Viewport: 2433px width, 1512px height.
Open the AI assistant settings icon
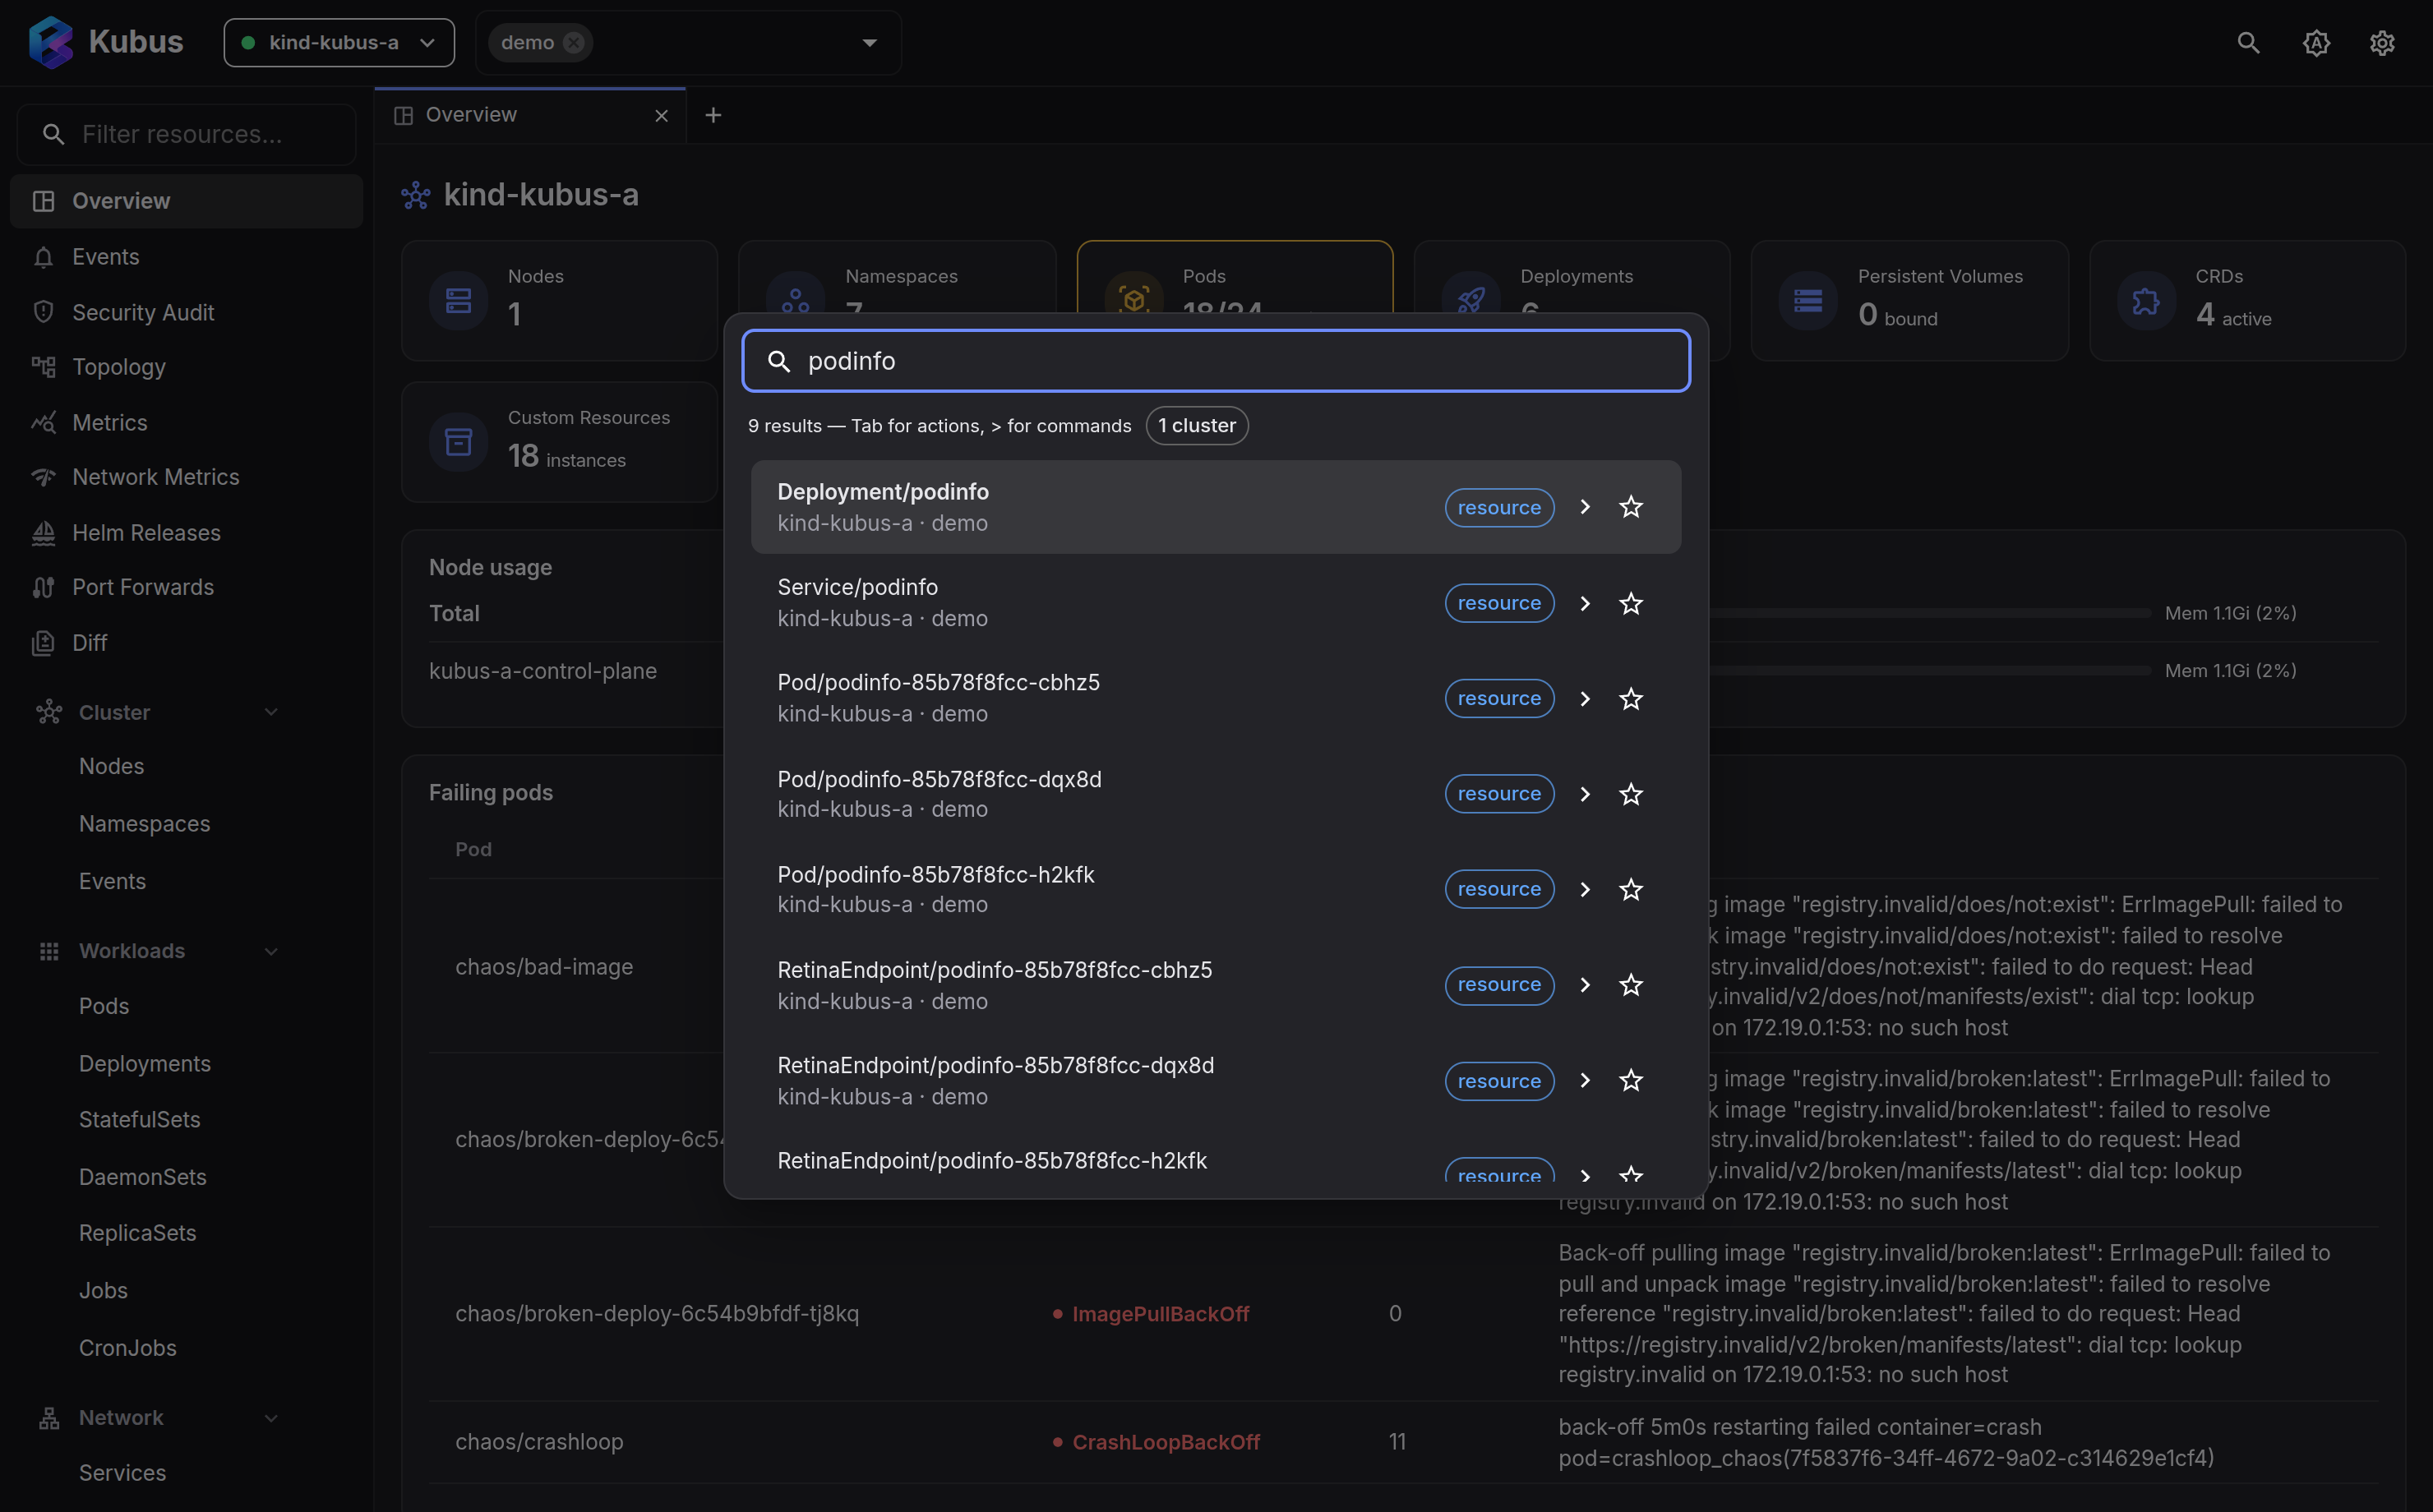point(2316,43)
